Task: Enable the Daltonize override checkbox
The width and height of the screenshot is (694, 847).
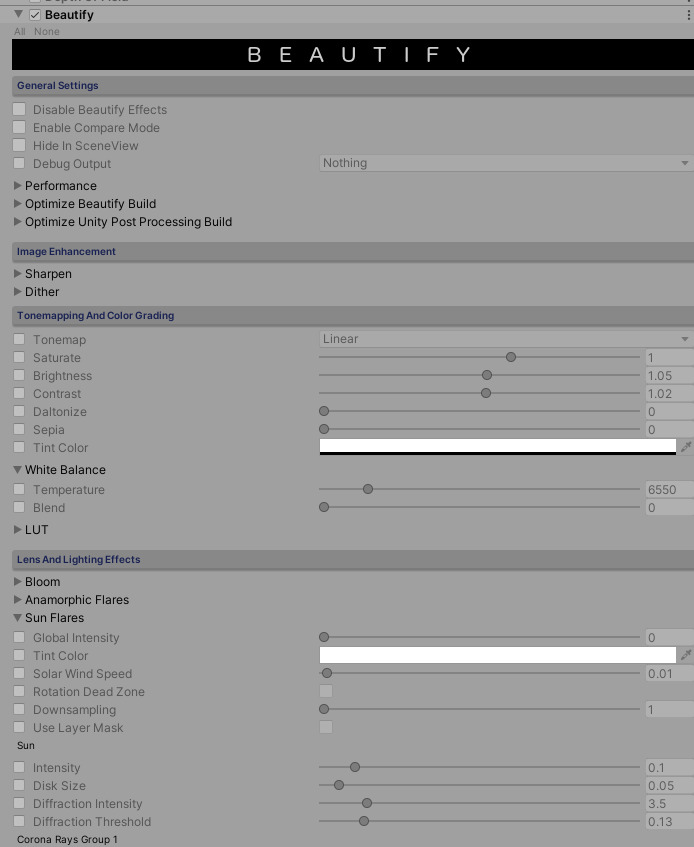Action: (19, 411)
